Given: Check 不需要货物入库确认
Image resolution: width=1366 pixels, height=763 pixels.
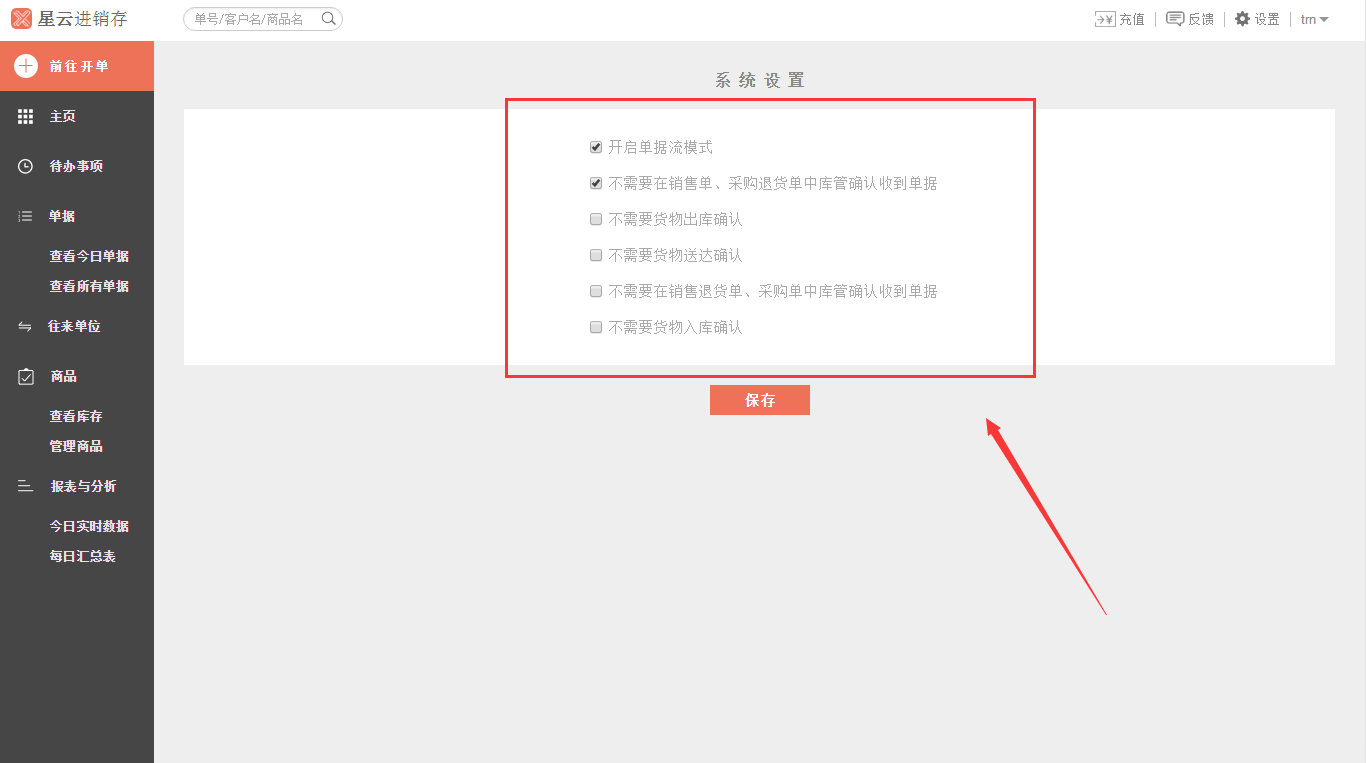Looking at the screenshot, I should 595,327.
